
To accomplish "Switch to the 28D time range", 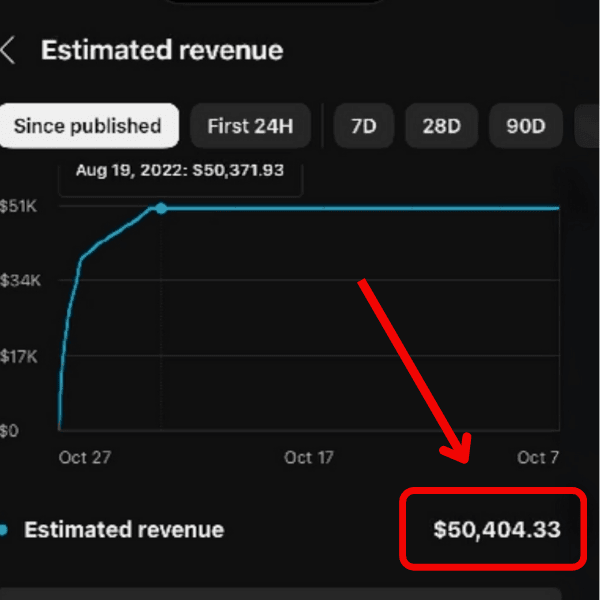I will coord(441,126).
